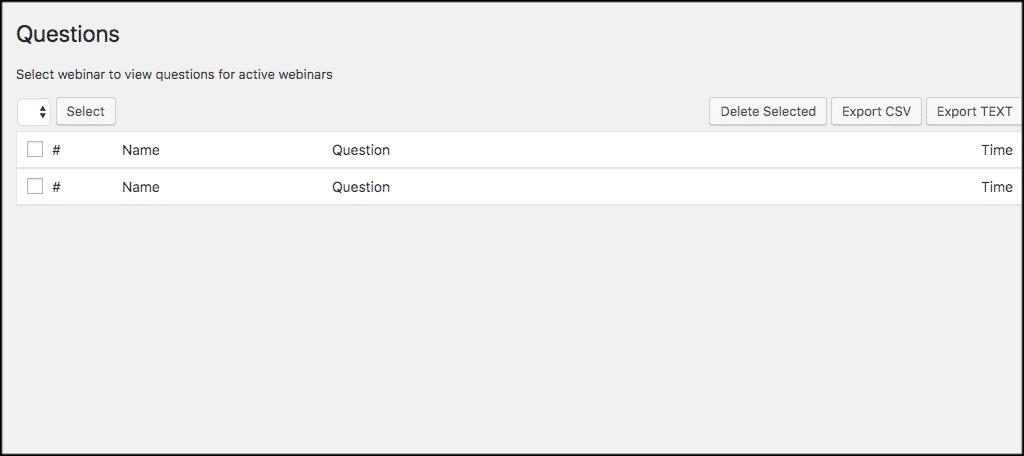The width and height of the screenshot is (1024, 456).
Task: Click the Question column in the footer row
Action: coord(361,187)
